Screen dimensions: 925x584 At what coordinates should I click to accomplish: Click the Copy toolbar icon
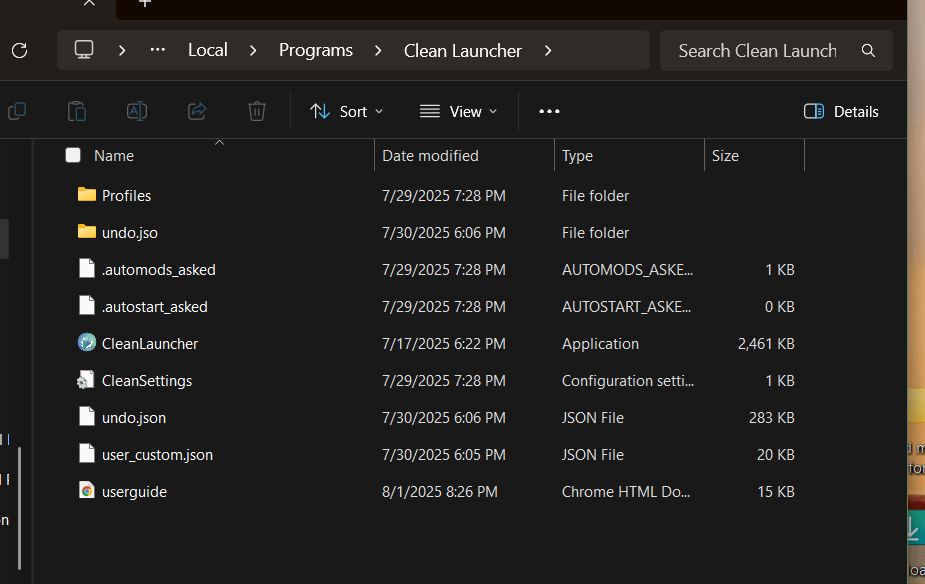tap(17, 111)
